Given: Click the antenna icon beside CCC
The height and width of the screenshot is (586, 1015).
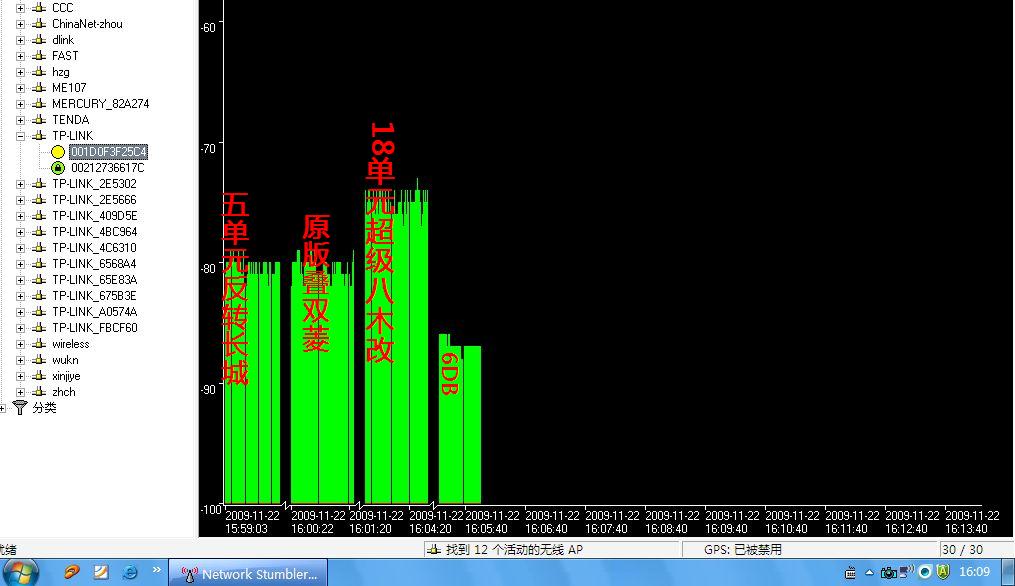Looking at the screenshot, I should [39, 8].
